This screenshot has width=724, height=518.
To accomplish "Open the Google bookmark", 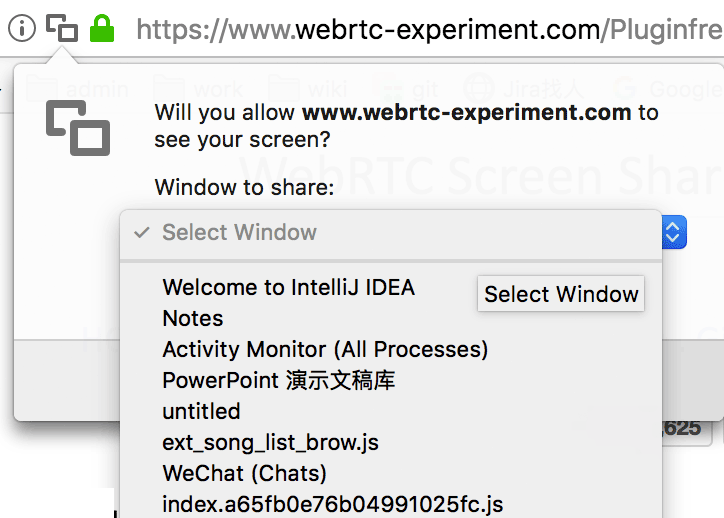I will coord(669,89).
